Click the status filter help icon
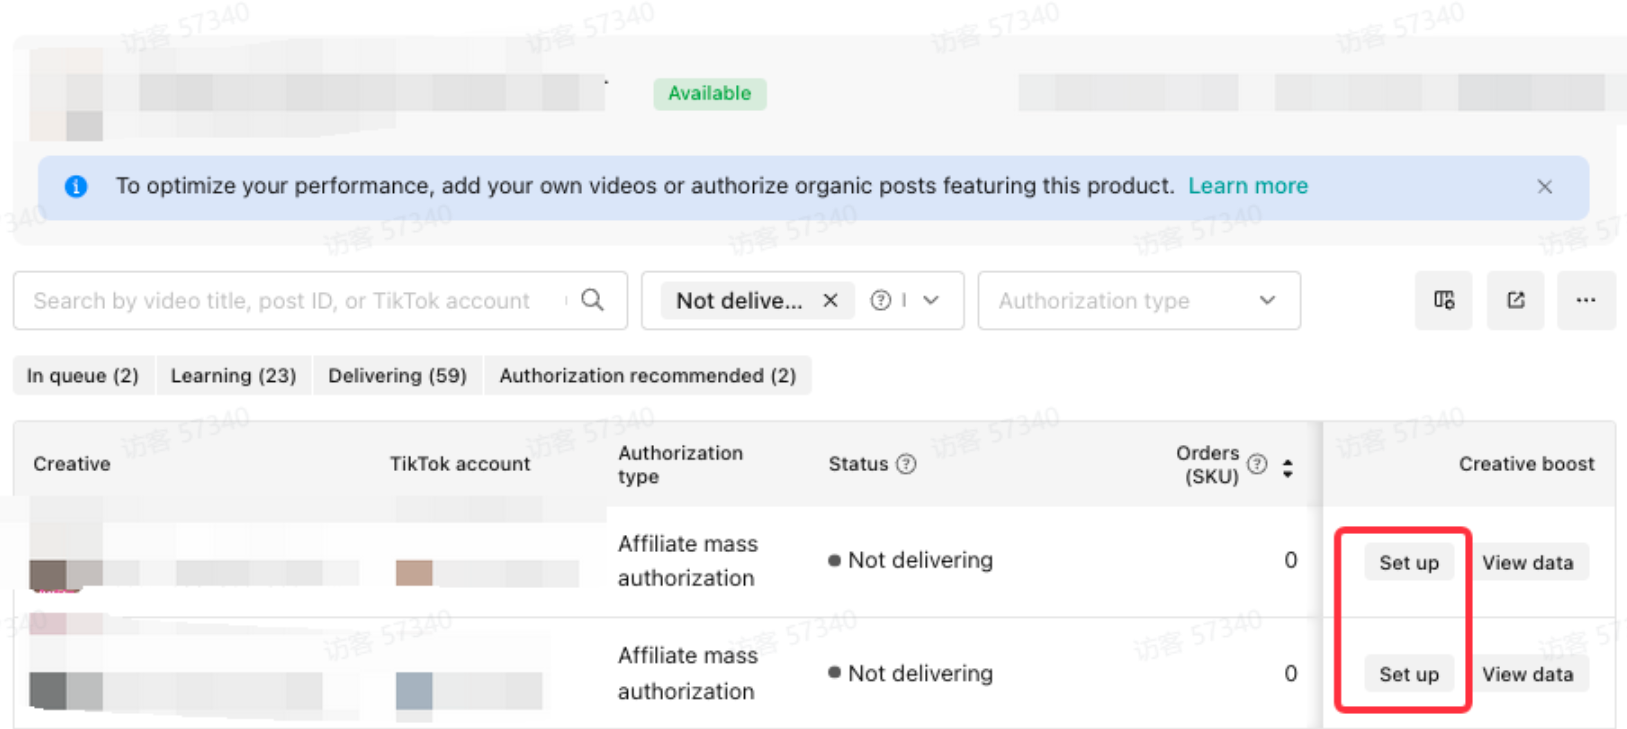Viewport: 1627px width, 729px height. [x=880, y=301]
